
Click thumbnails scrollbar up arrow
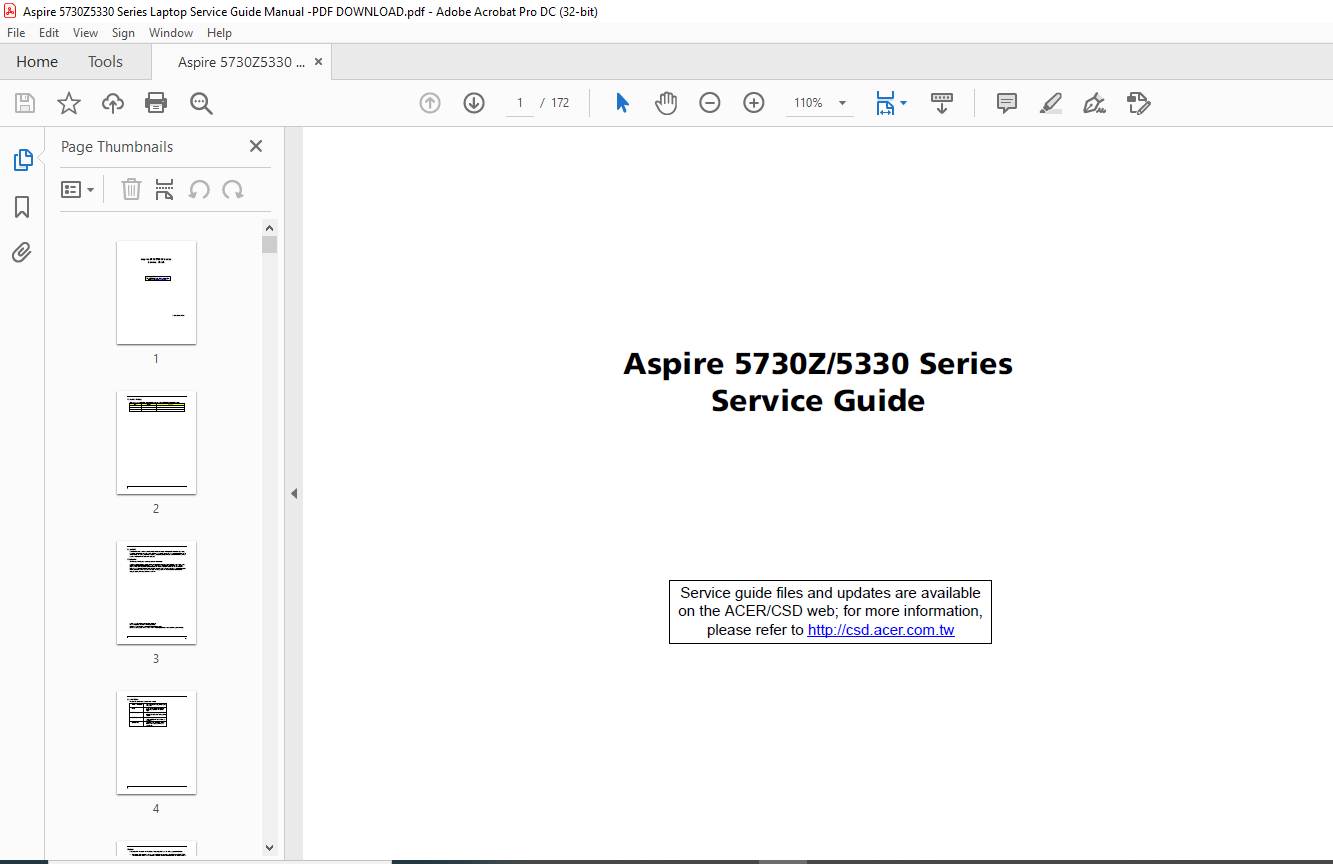click(269, 227)
